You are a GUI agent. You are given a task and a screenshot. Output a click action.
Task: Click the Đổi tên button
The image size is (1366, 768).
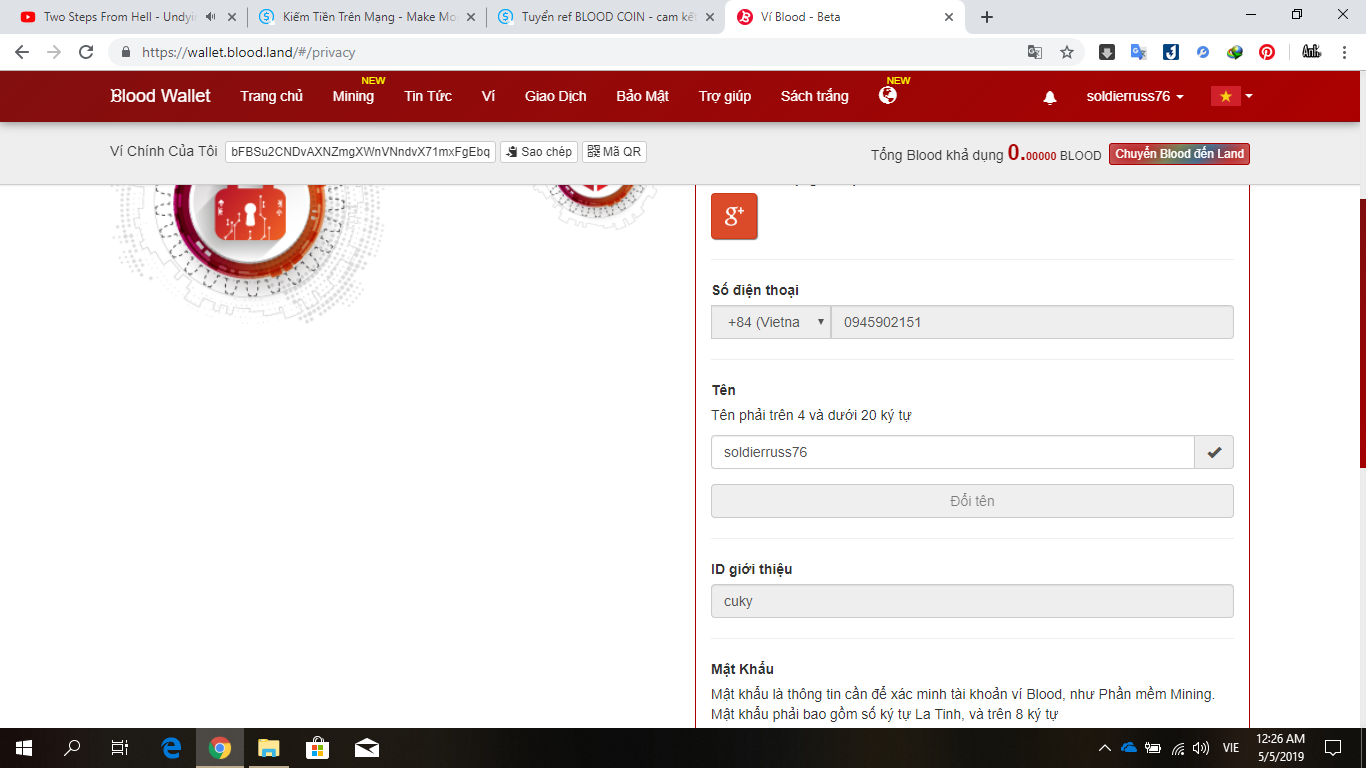pos(972,501)
